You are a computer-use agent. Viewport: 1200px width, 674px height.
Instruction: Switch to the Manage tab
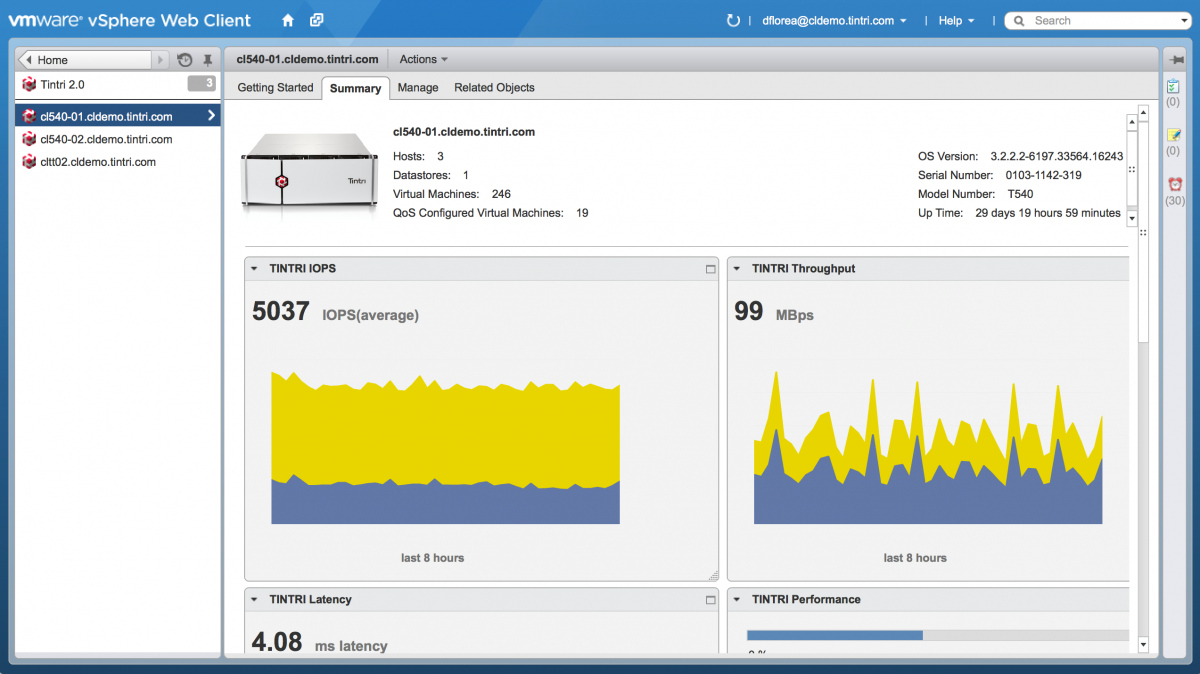point(417,87)
